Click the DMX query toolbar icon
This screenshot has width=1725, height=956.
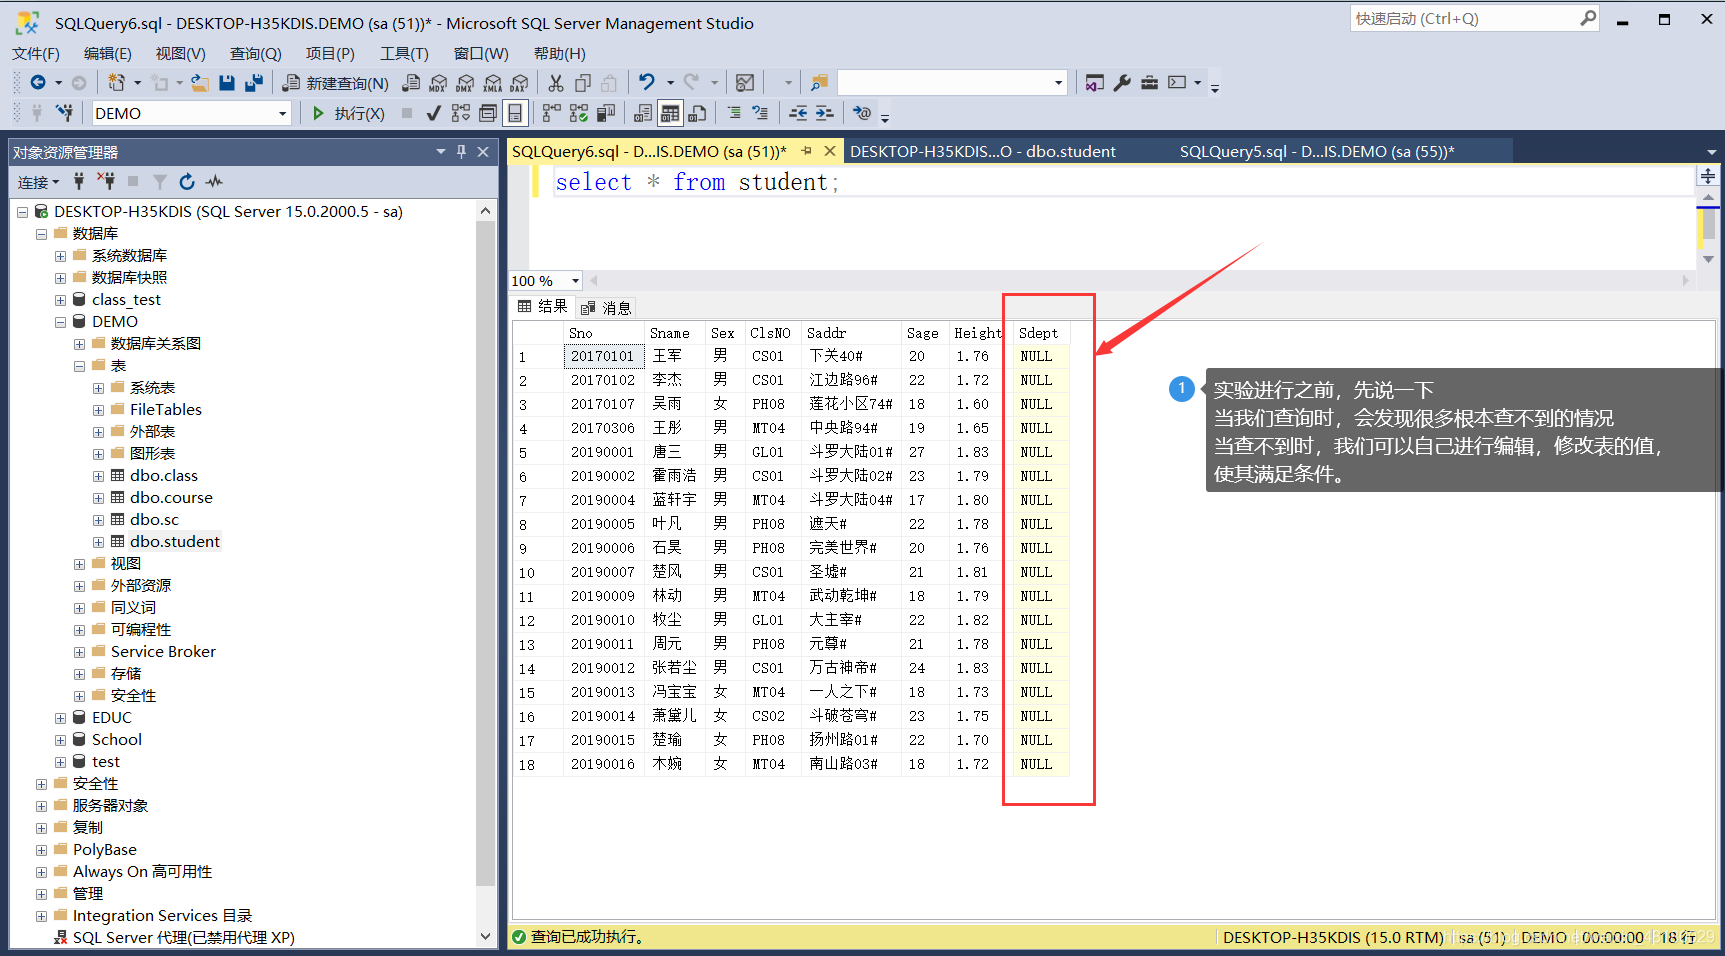pos(465,83)
